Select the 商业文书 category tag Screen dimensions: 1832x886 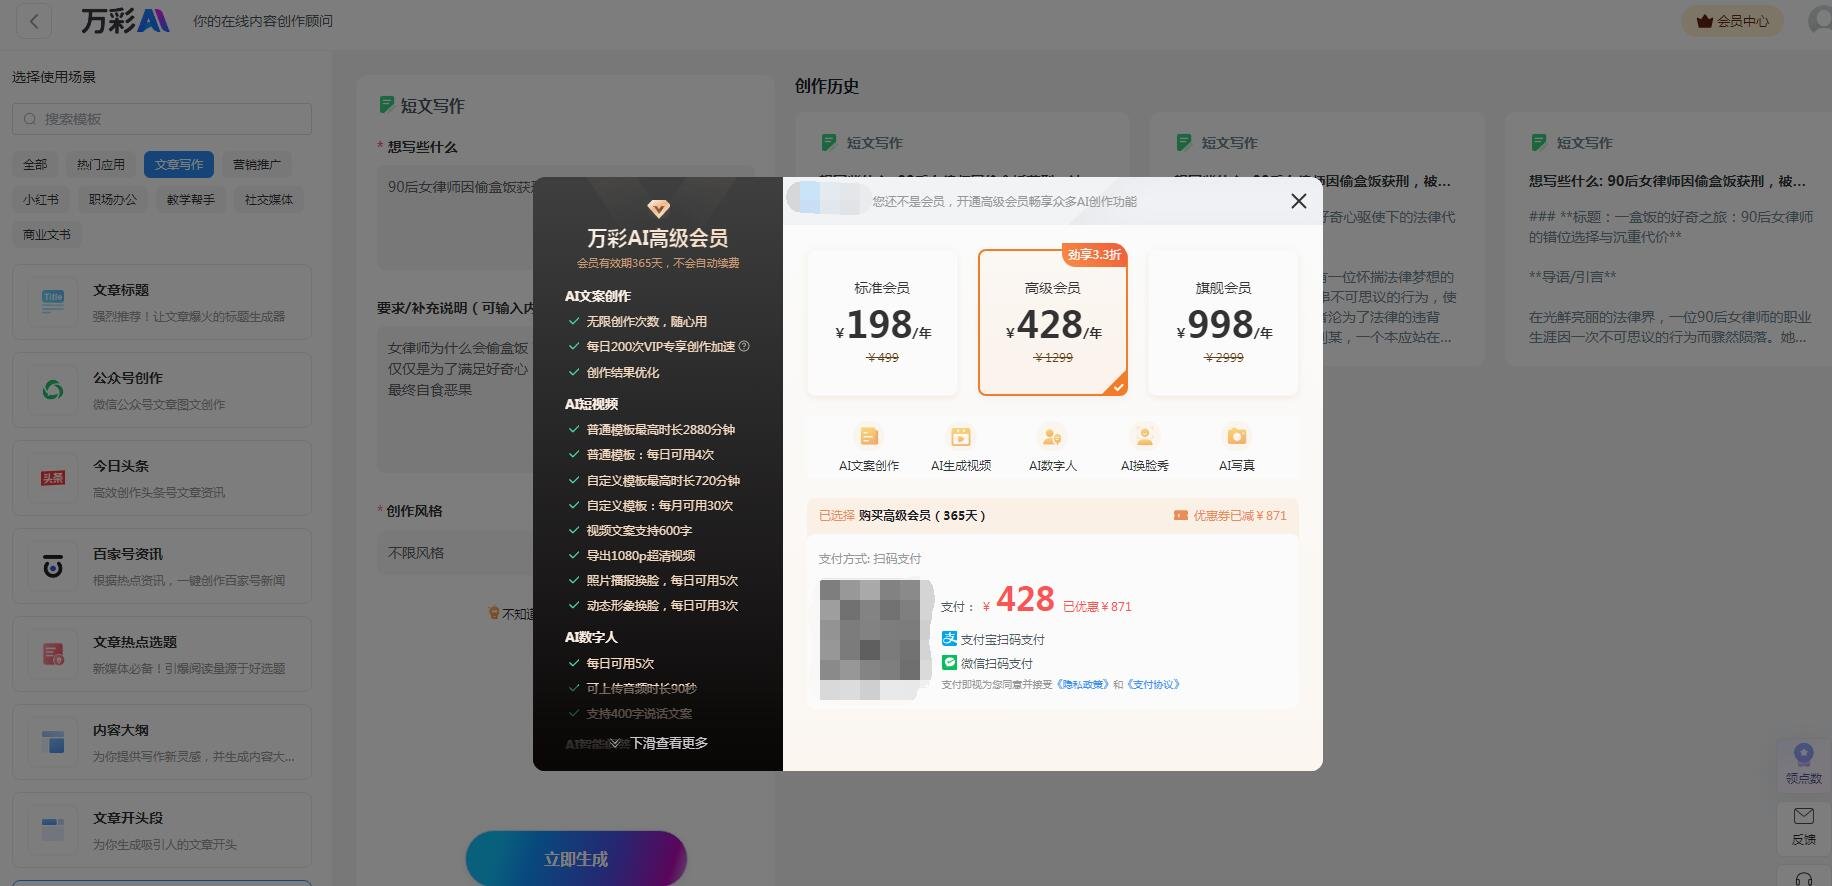[47, 235]
